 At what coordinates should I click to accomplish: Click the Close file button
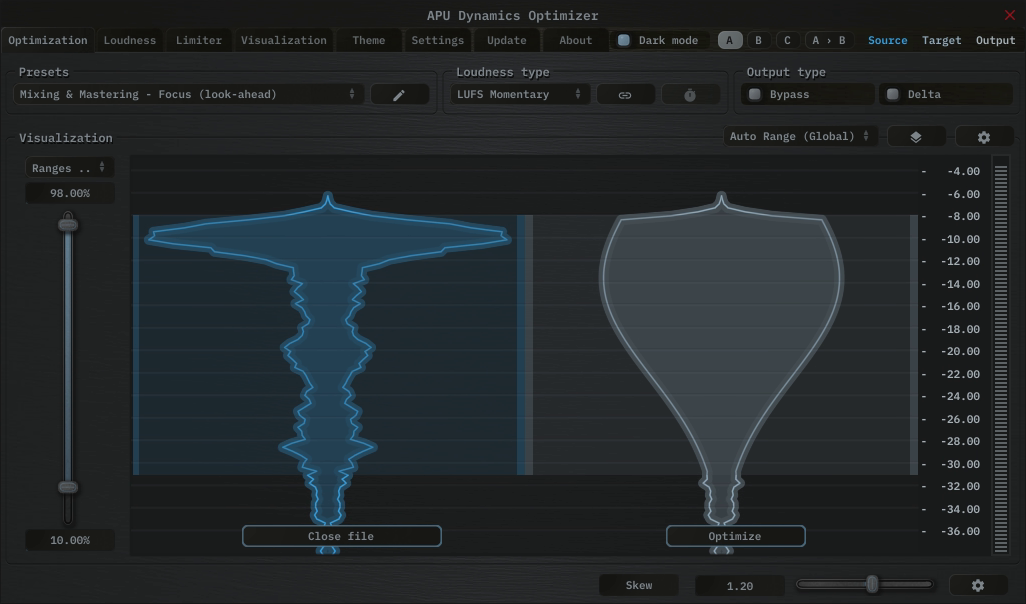(x=341, y=537)
